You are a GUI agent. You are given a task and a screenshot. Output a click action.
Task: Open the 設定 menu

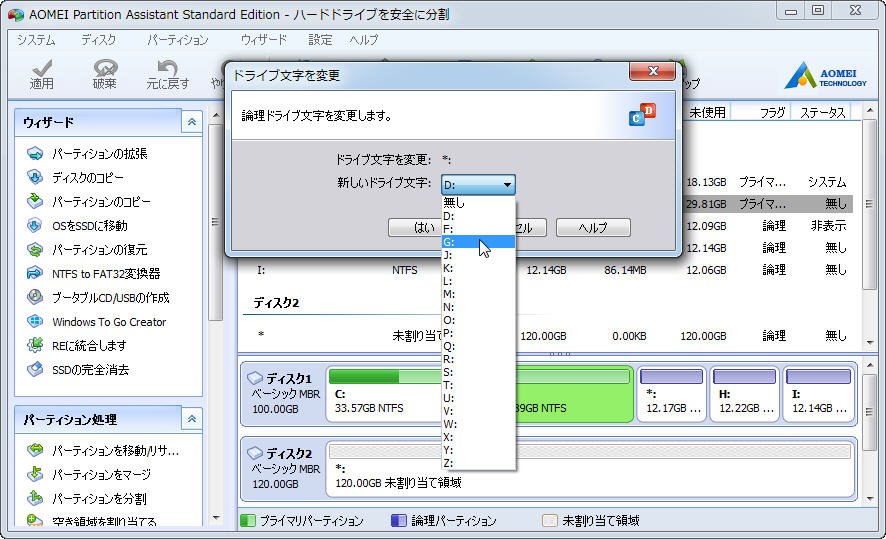320,40
